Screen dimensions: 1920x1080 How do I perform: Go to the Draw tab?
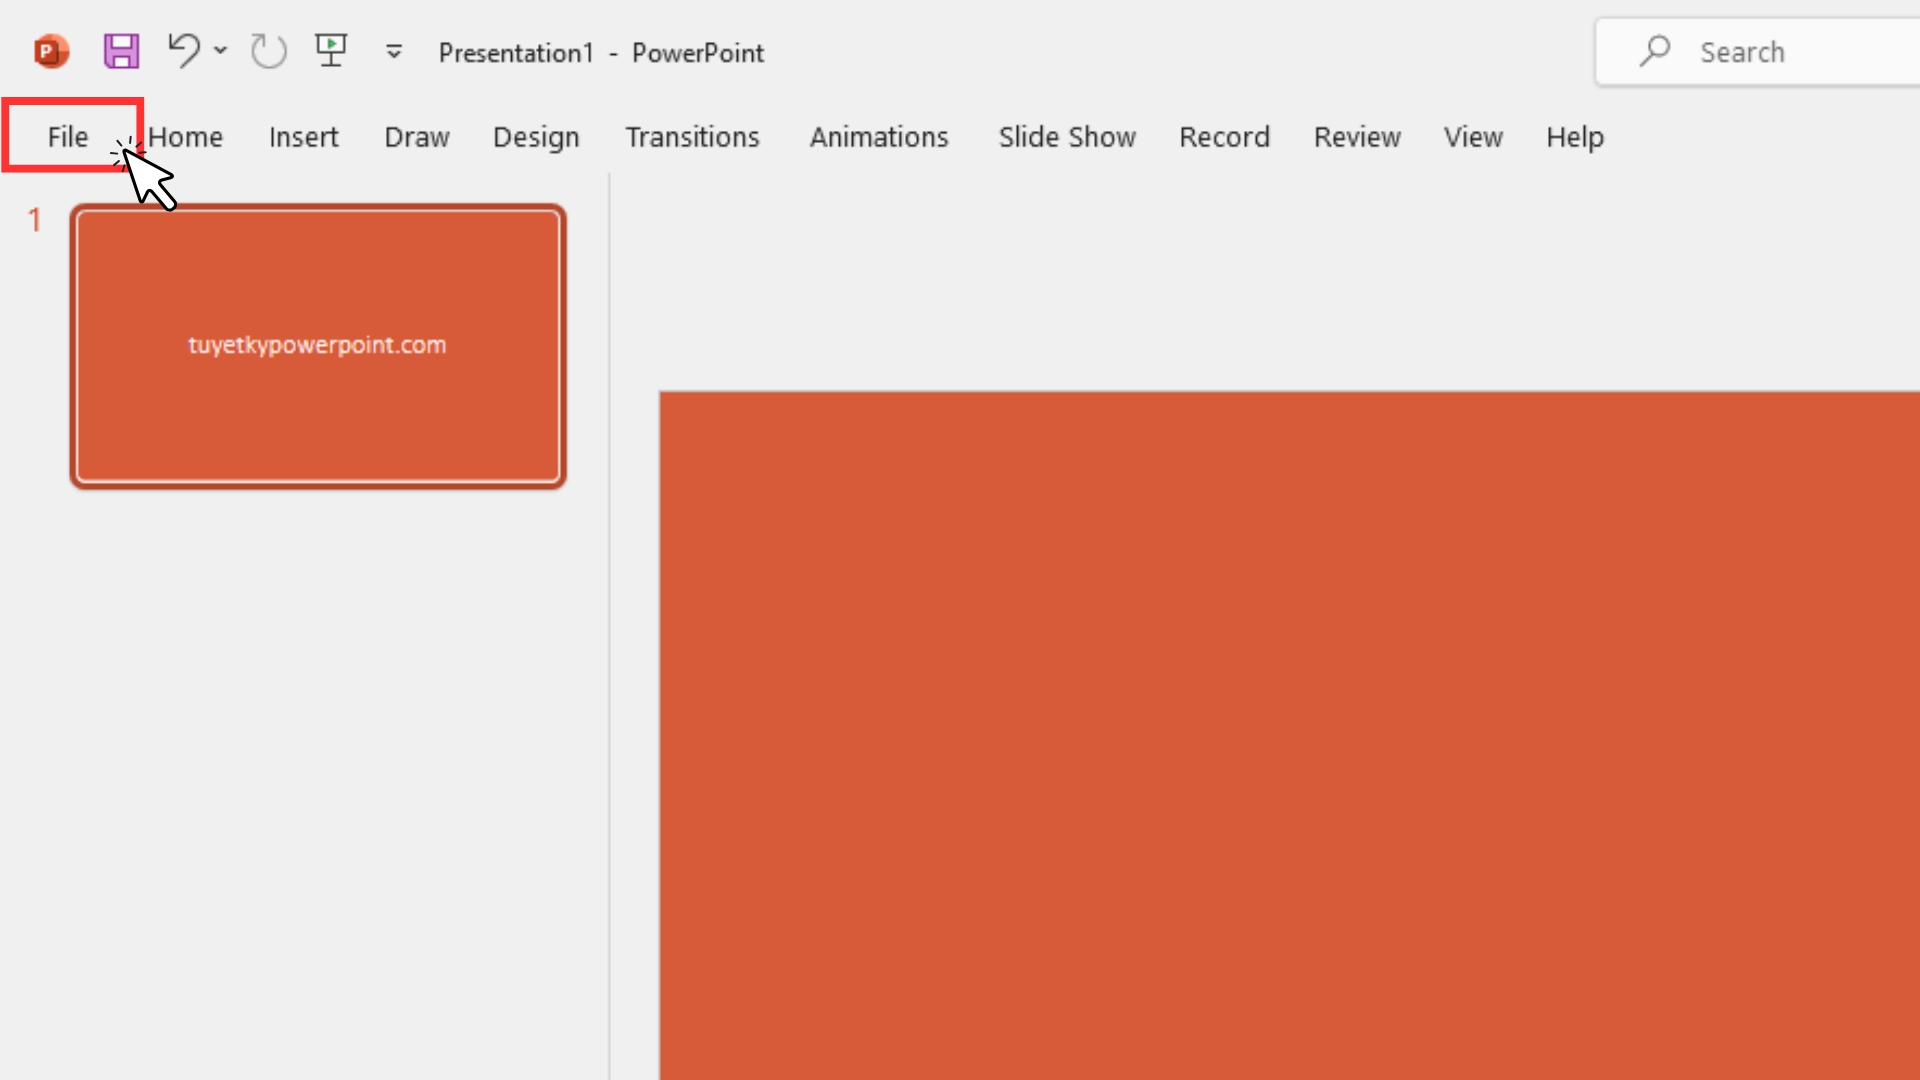click(416, 137)
